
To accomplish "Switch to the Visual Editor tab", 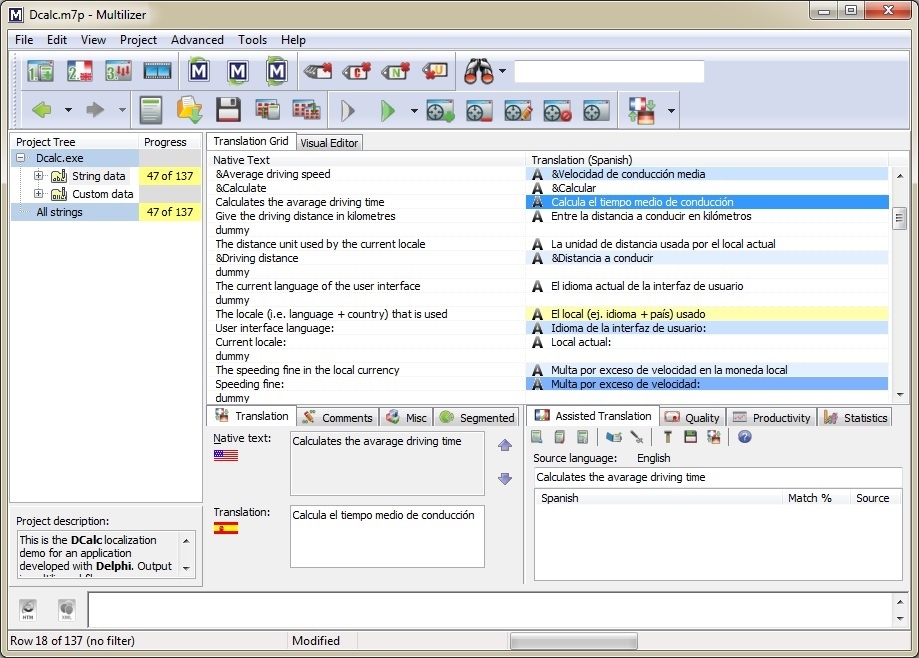I will click(329, 143).
